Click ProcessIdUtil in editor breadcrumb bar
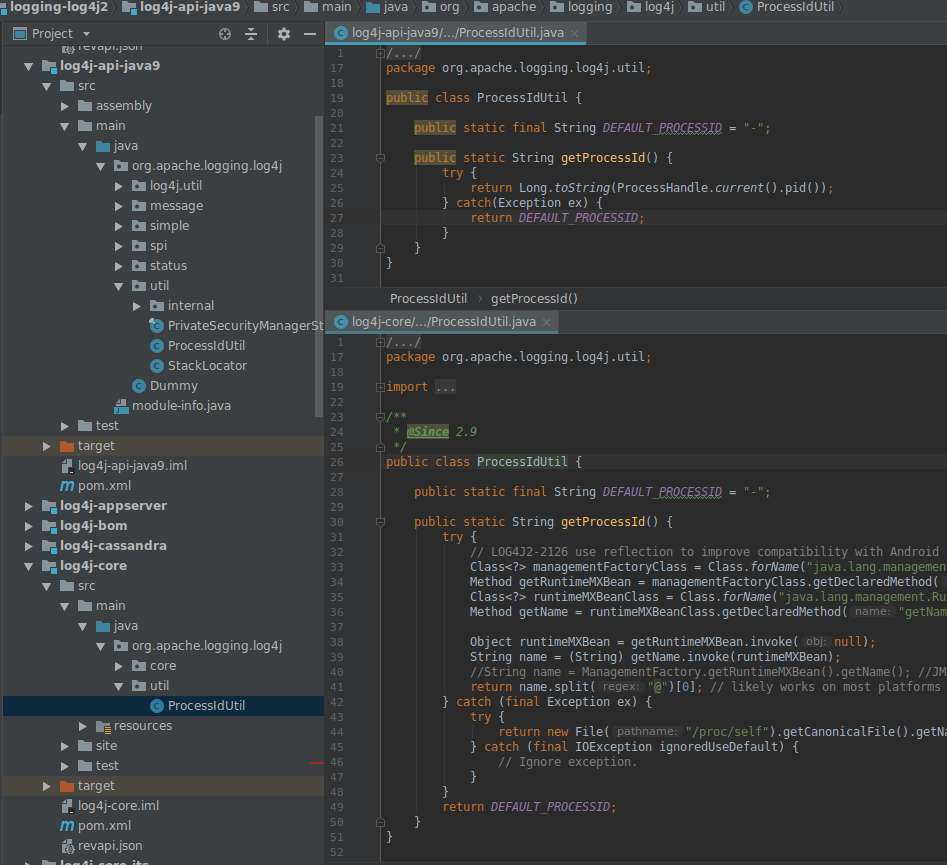The height and width of the screenshot is (865, 947). click(428, 298)
